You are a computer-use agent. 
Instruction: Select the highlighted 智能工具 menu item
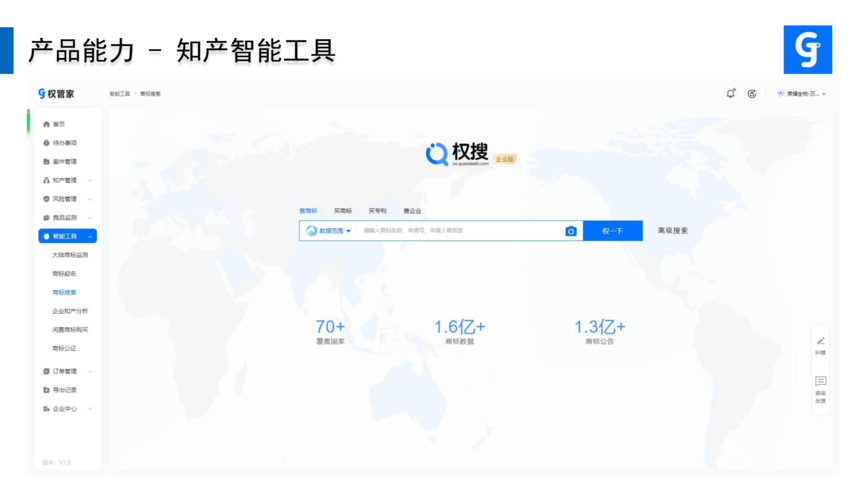pos(67,236)
